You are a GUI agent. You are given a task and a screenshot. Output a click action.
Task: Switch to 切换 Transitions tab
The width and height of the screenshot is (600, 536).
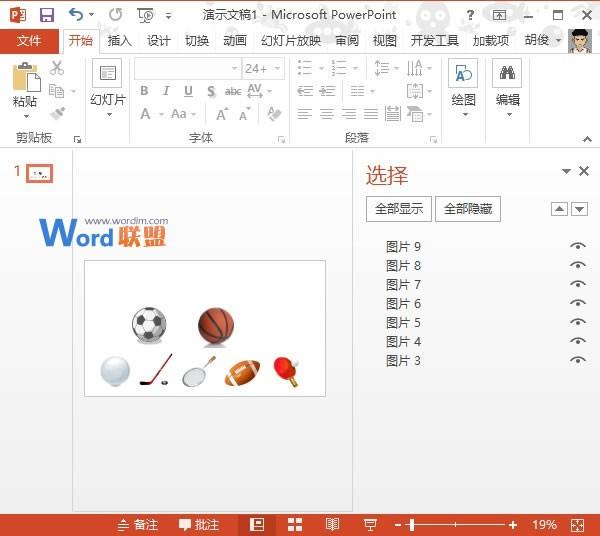coord(197,41)
